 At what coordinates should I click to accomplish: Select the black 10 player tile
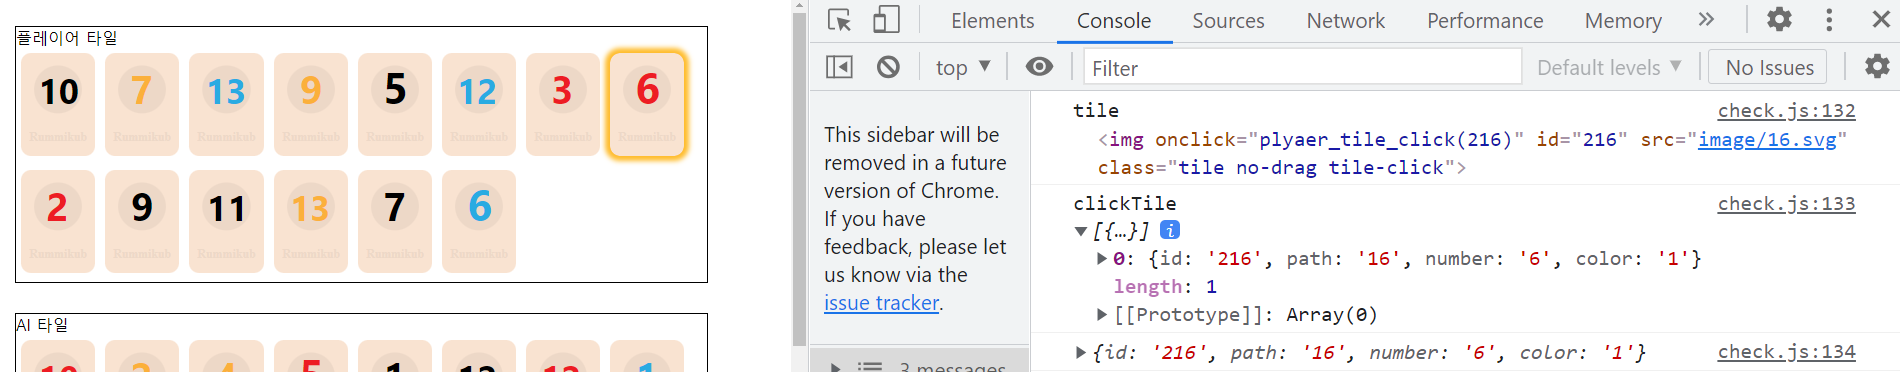58,104
